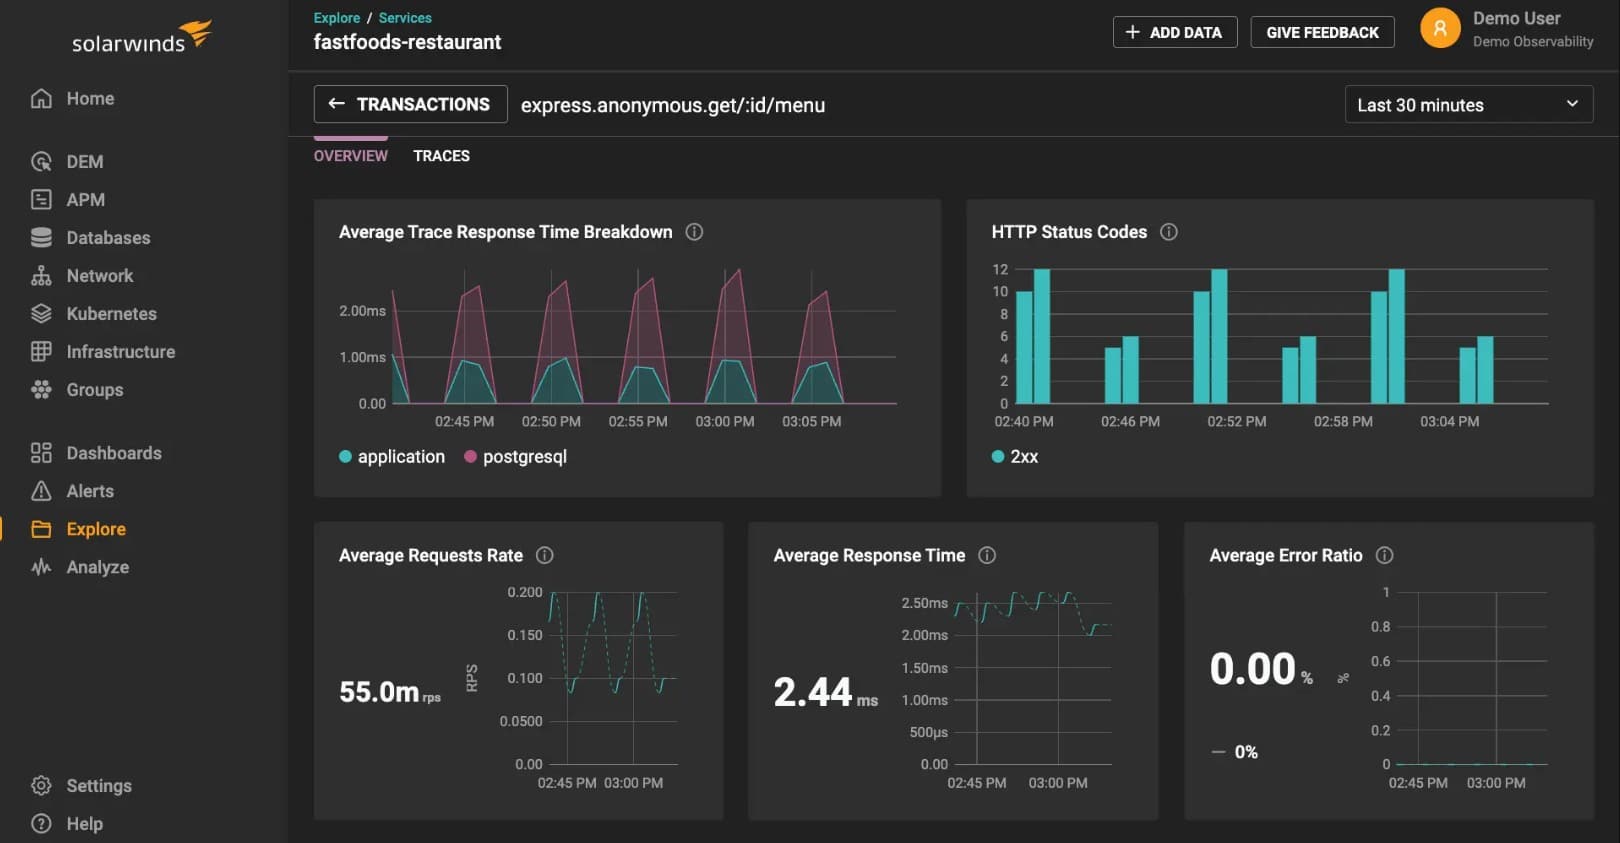
Task: Click the plus icon in ADD DATA
Action: (1132, 32)
